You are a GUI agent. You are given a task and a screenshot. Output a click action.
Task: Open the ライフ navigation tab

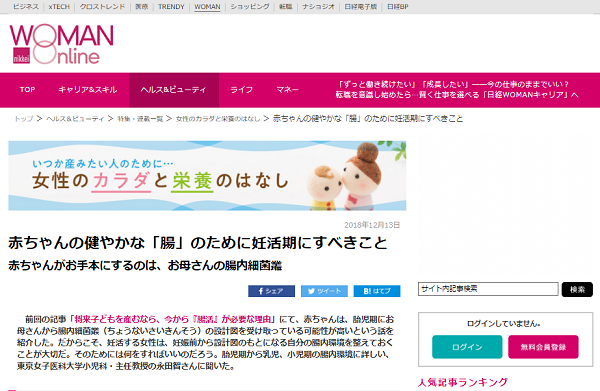click(241, 90)
